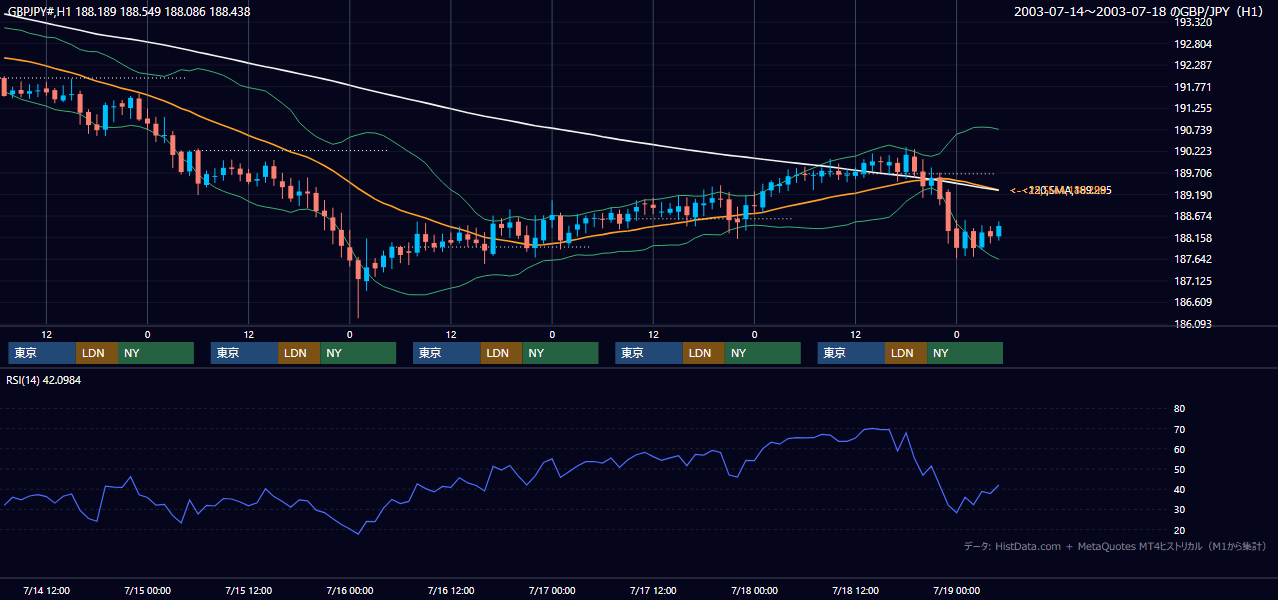Screen dimensions: 1278x600
Task: Click the 191.771 price axis label
Action: [x=1192, y=87]
